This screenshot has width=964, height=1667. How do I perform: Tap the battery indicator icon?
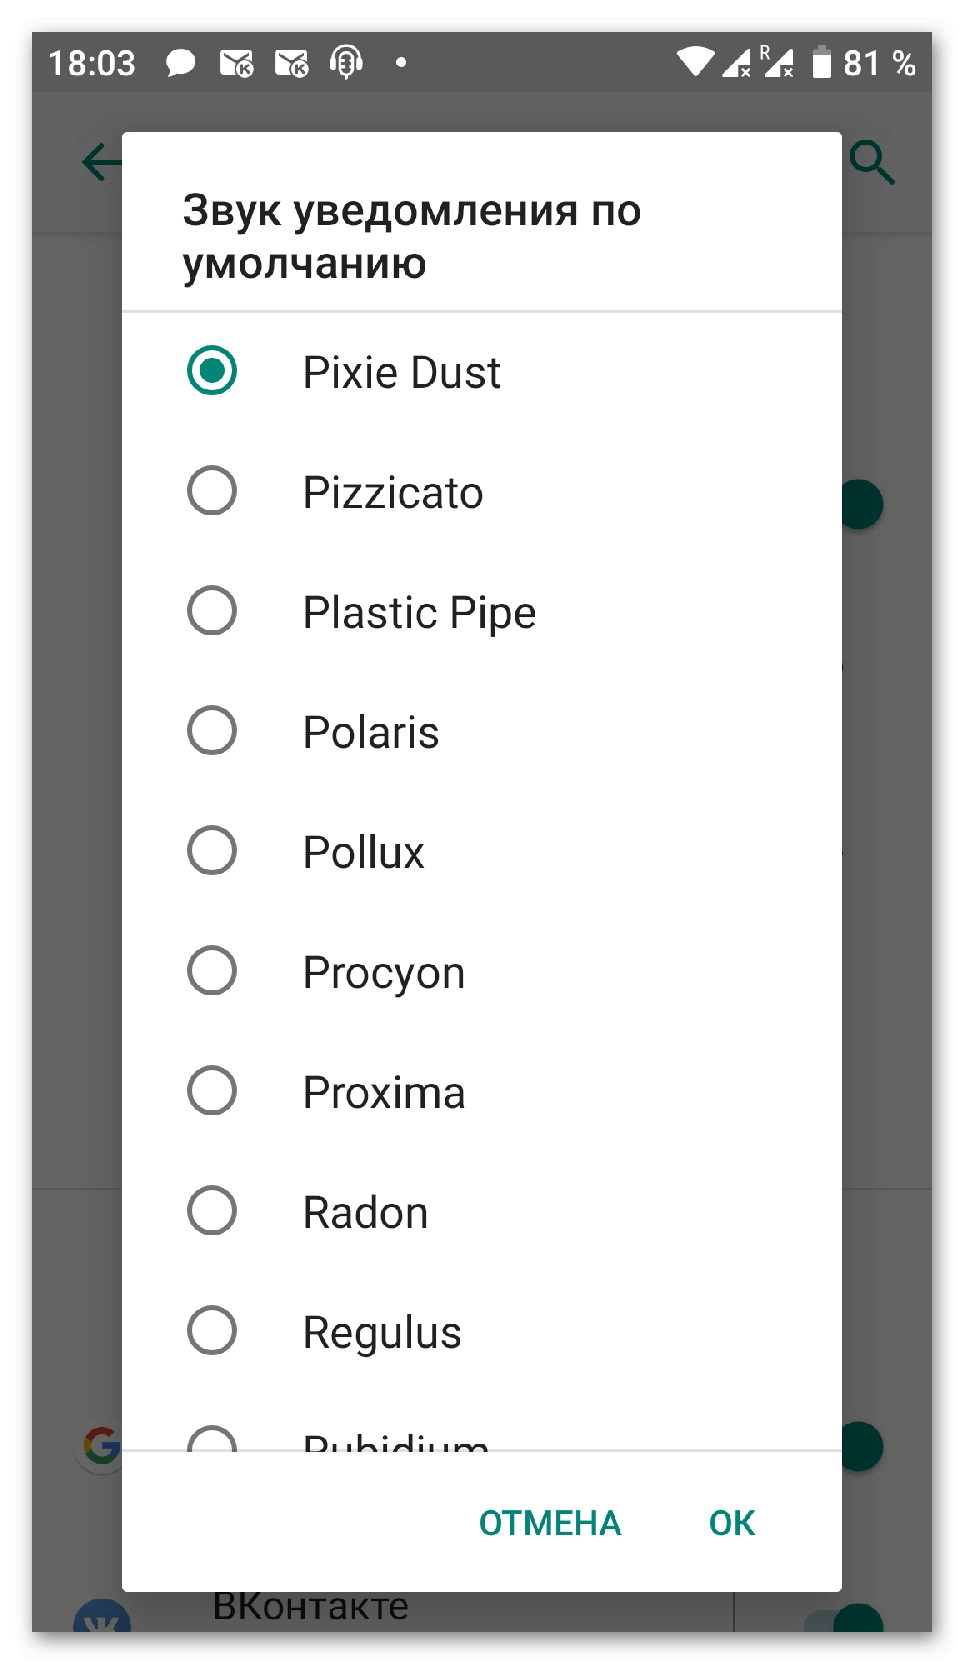[822, 63]
